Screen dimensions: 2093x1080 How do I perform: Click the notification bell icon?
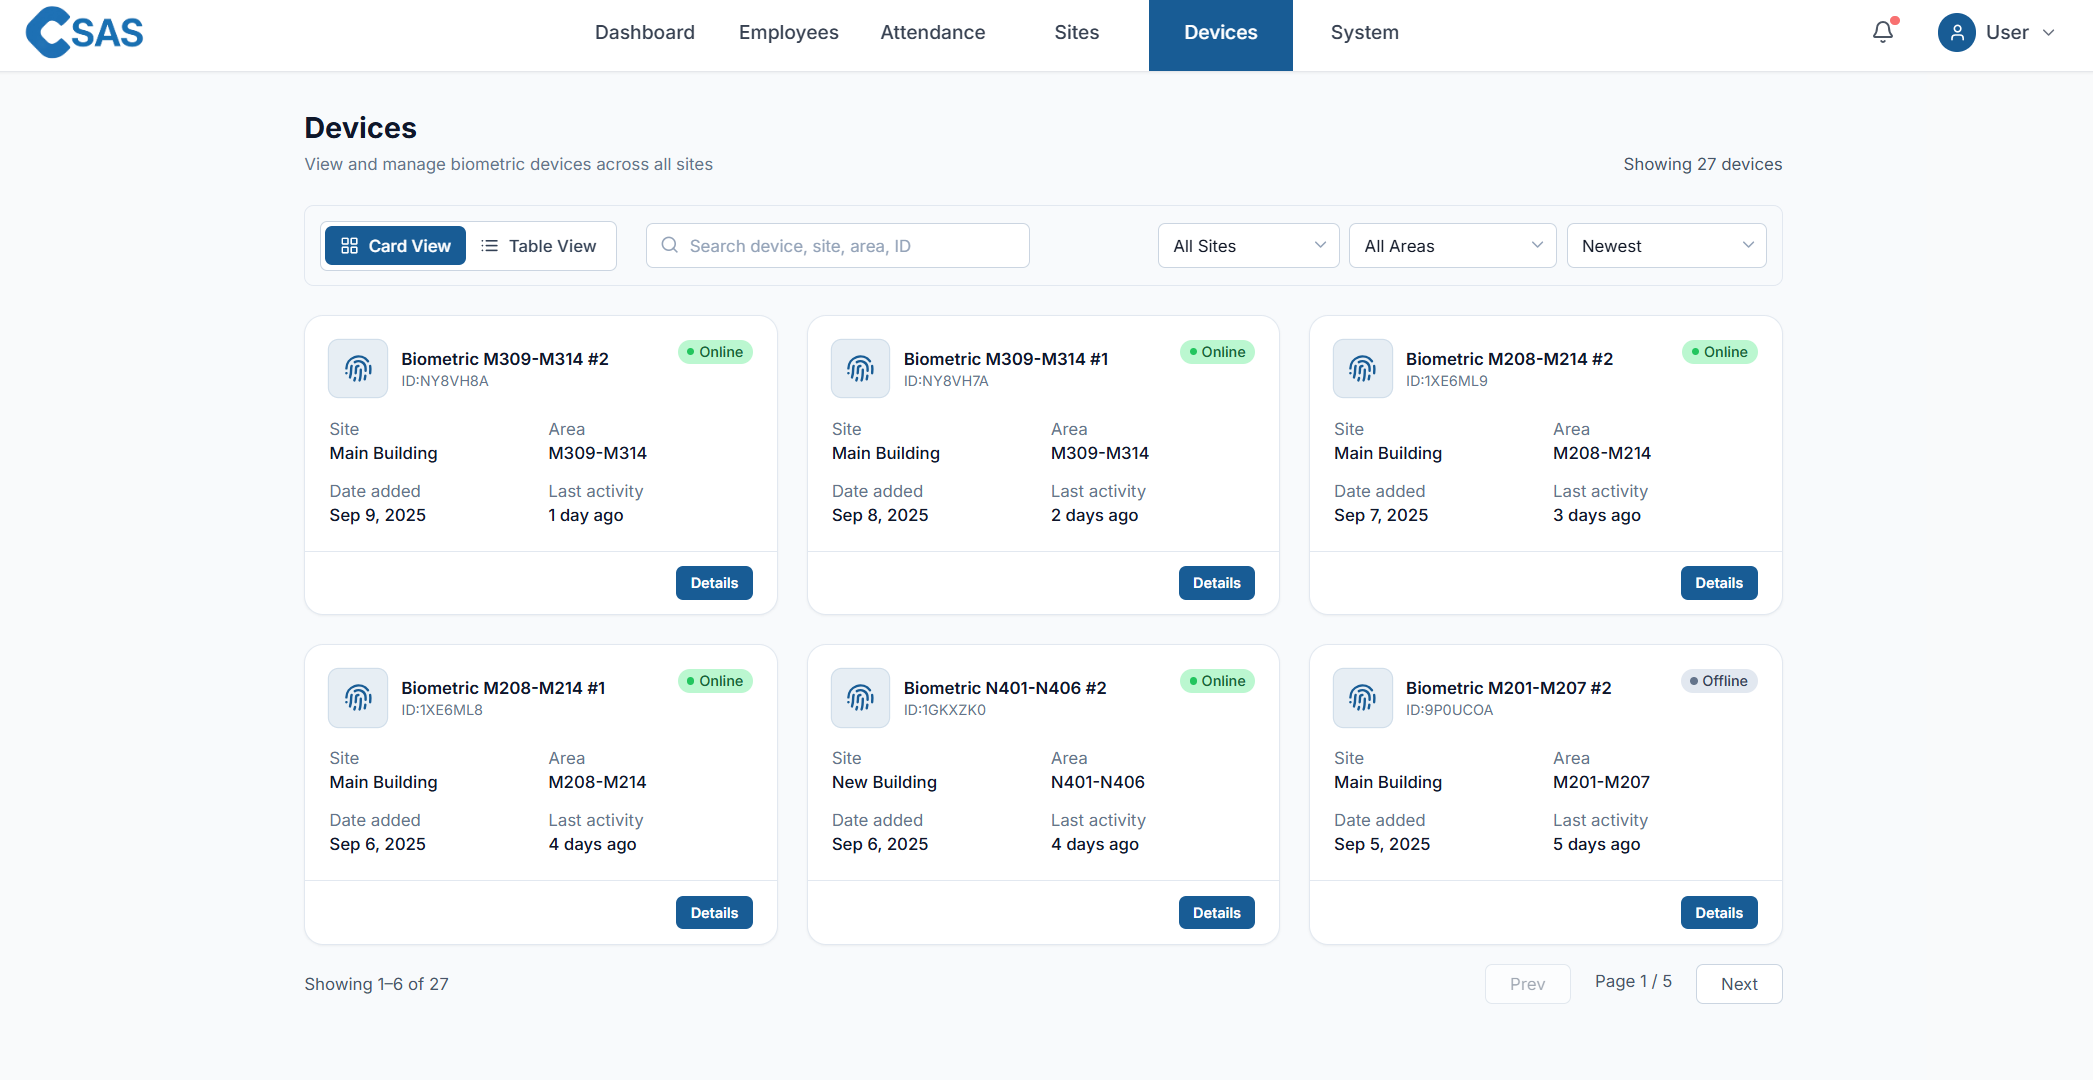click(x=1883, y=32)
